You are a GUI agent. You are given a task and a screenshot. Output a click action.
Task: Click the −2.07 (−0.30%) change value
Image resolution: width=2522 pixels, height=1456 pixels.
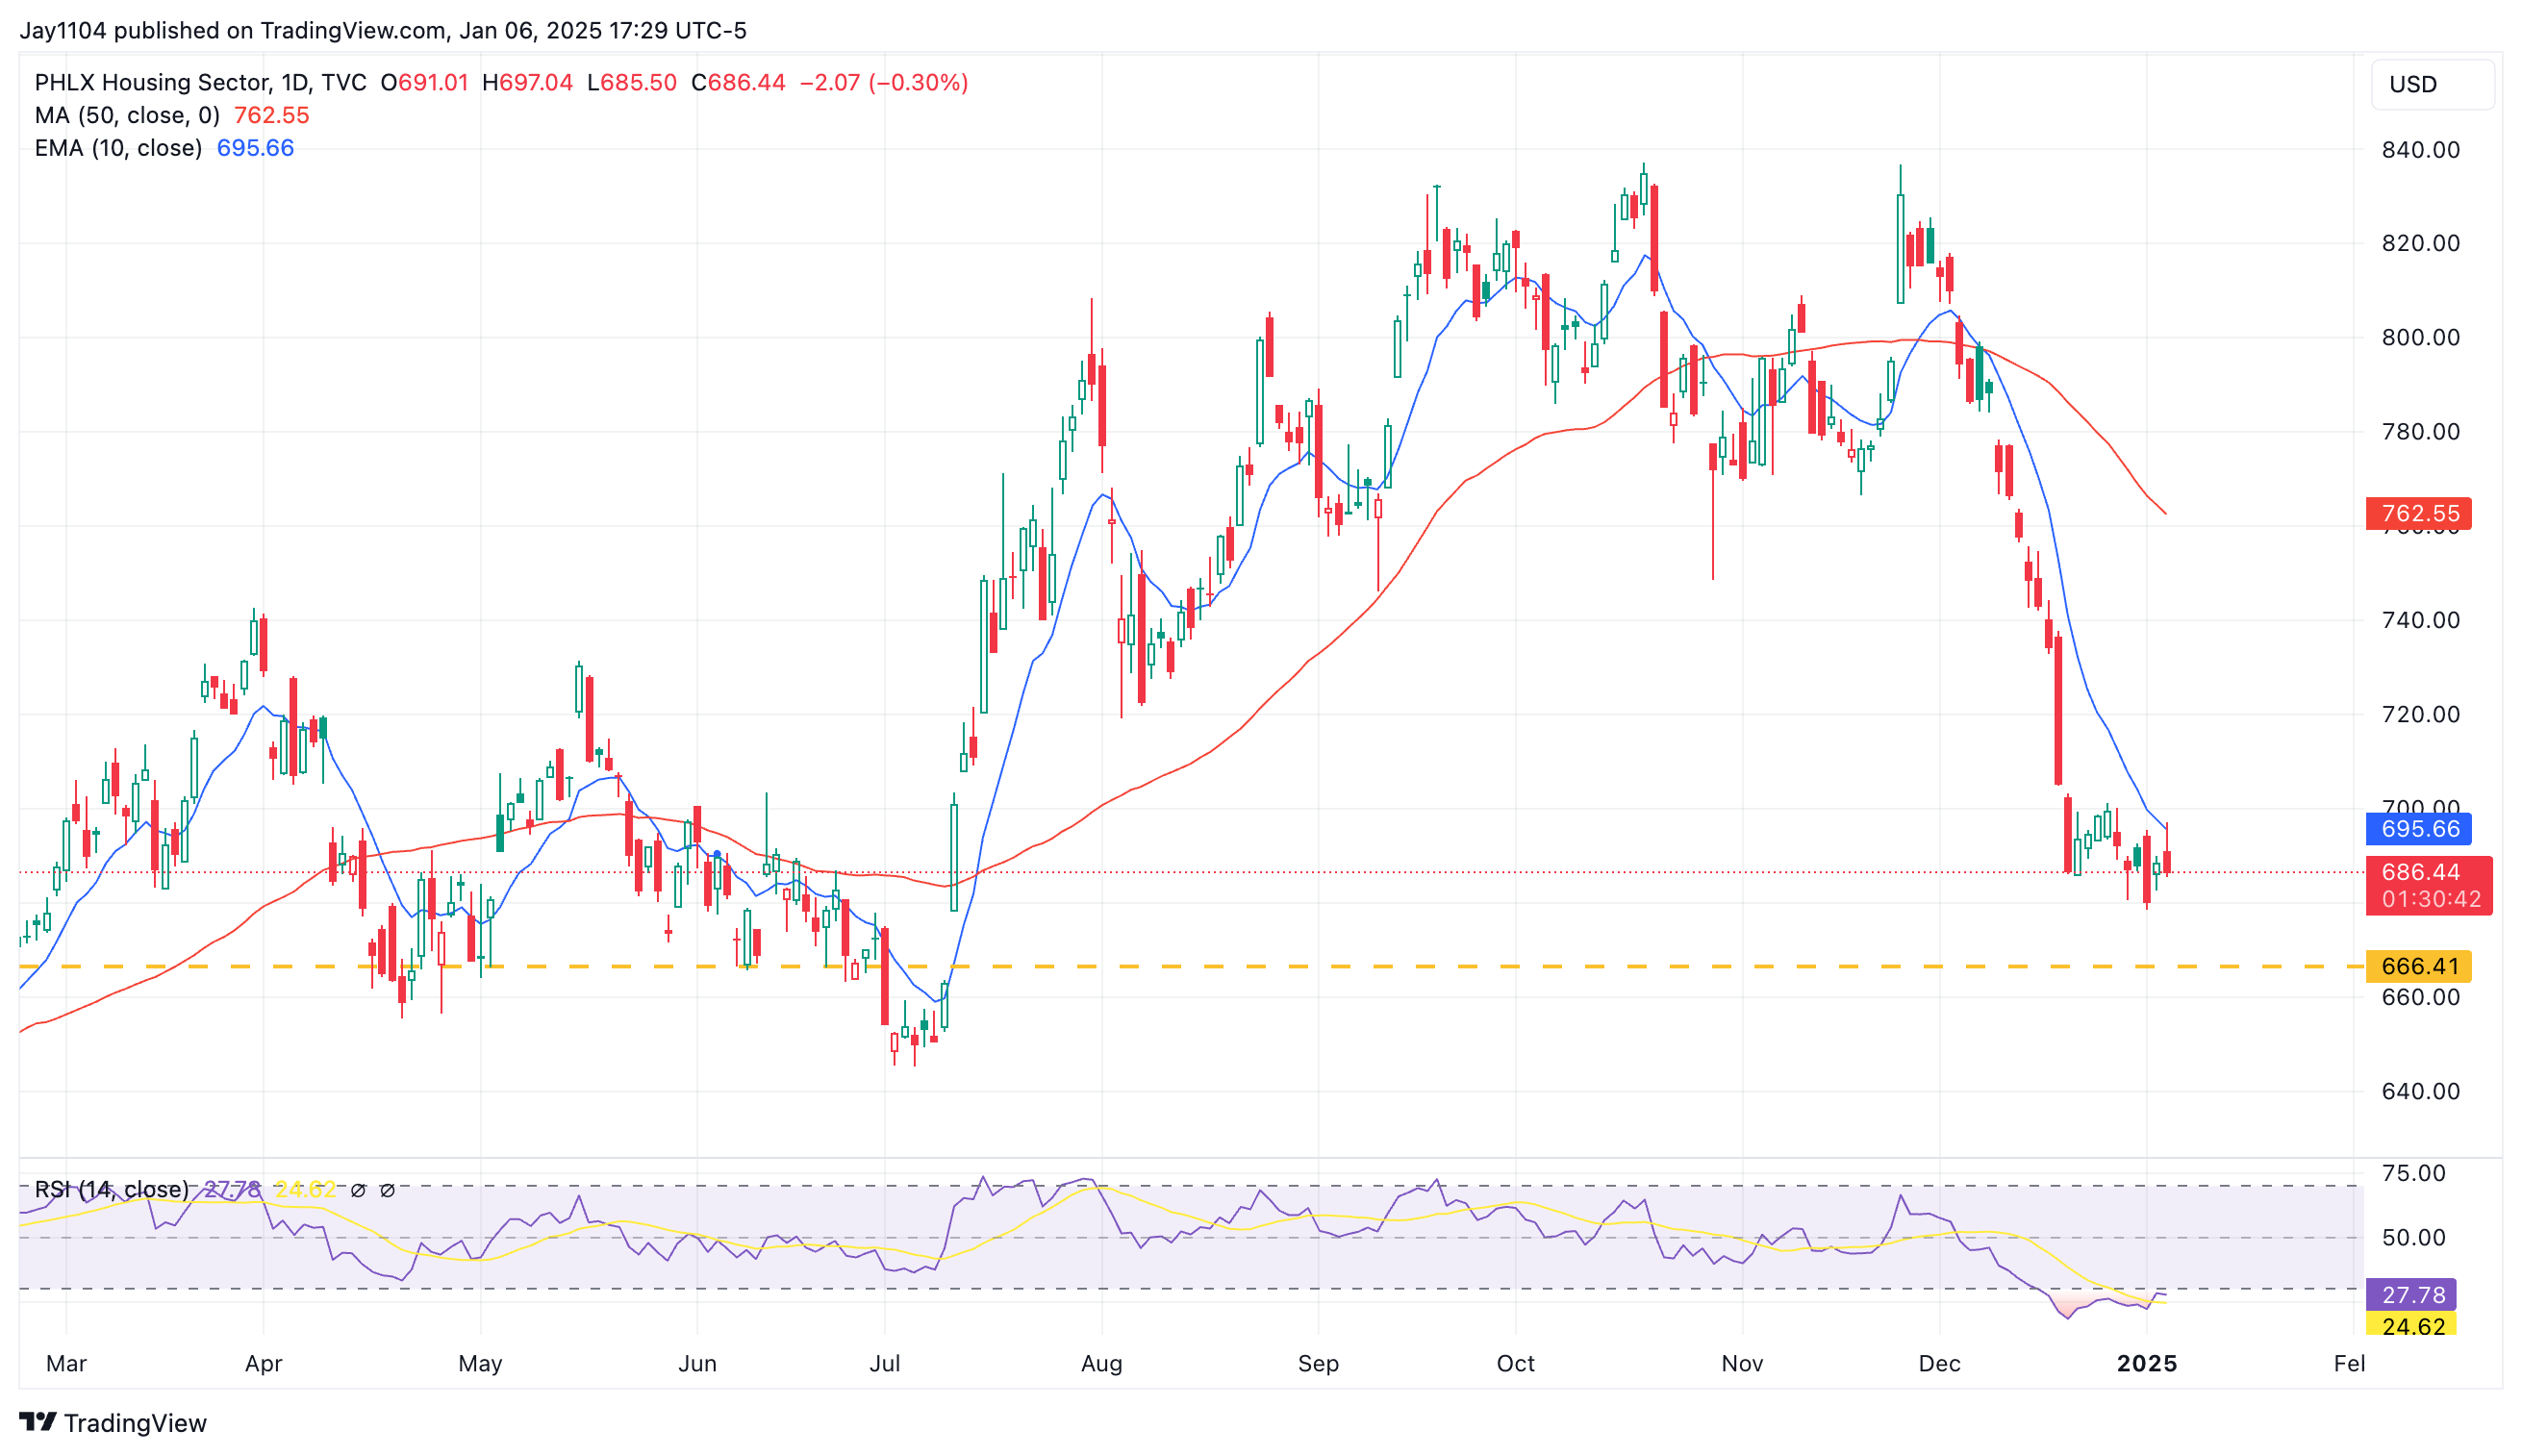click(883, 82)
